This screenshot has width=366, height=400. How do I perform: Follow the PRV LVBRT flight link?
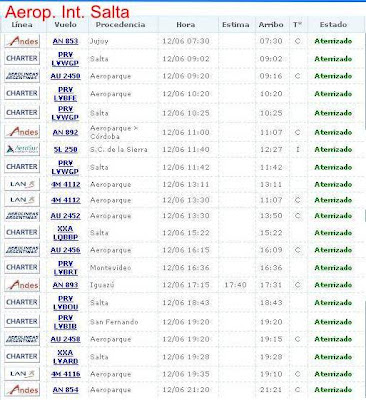[x=65, y=268]
